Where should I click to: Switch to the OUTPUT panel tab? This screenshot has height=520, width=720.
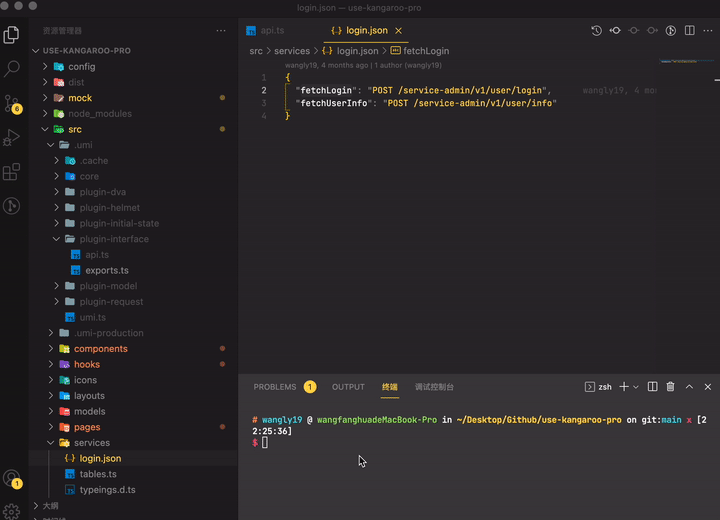click(348, 387)
